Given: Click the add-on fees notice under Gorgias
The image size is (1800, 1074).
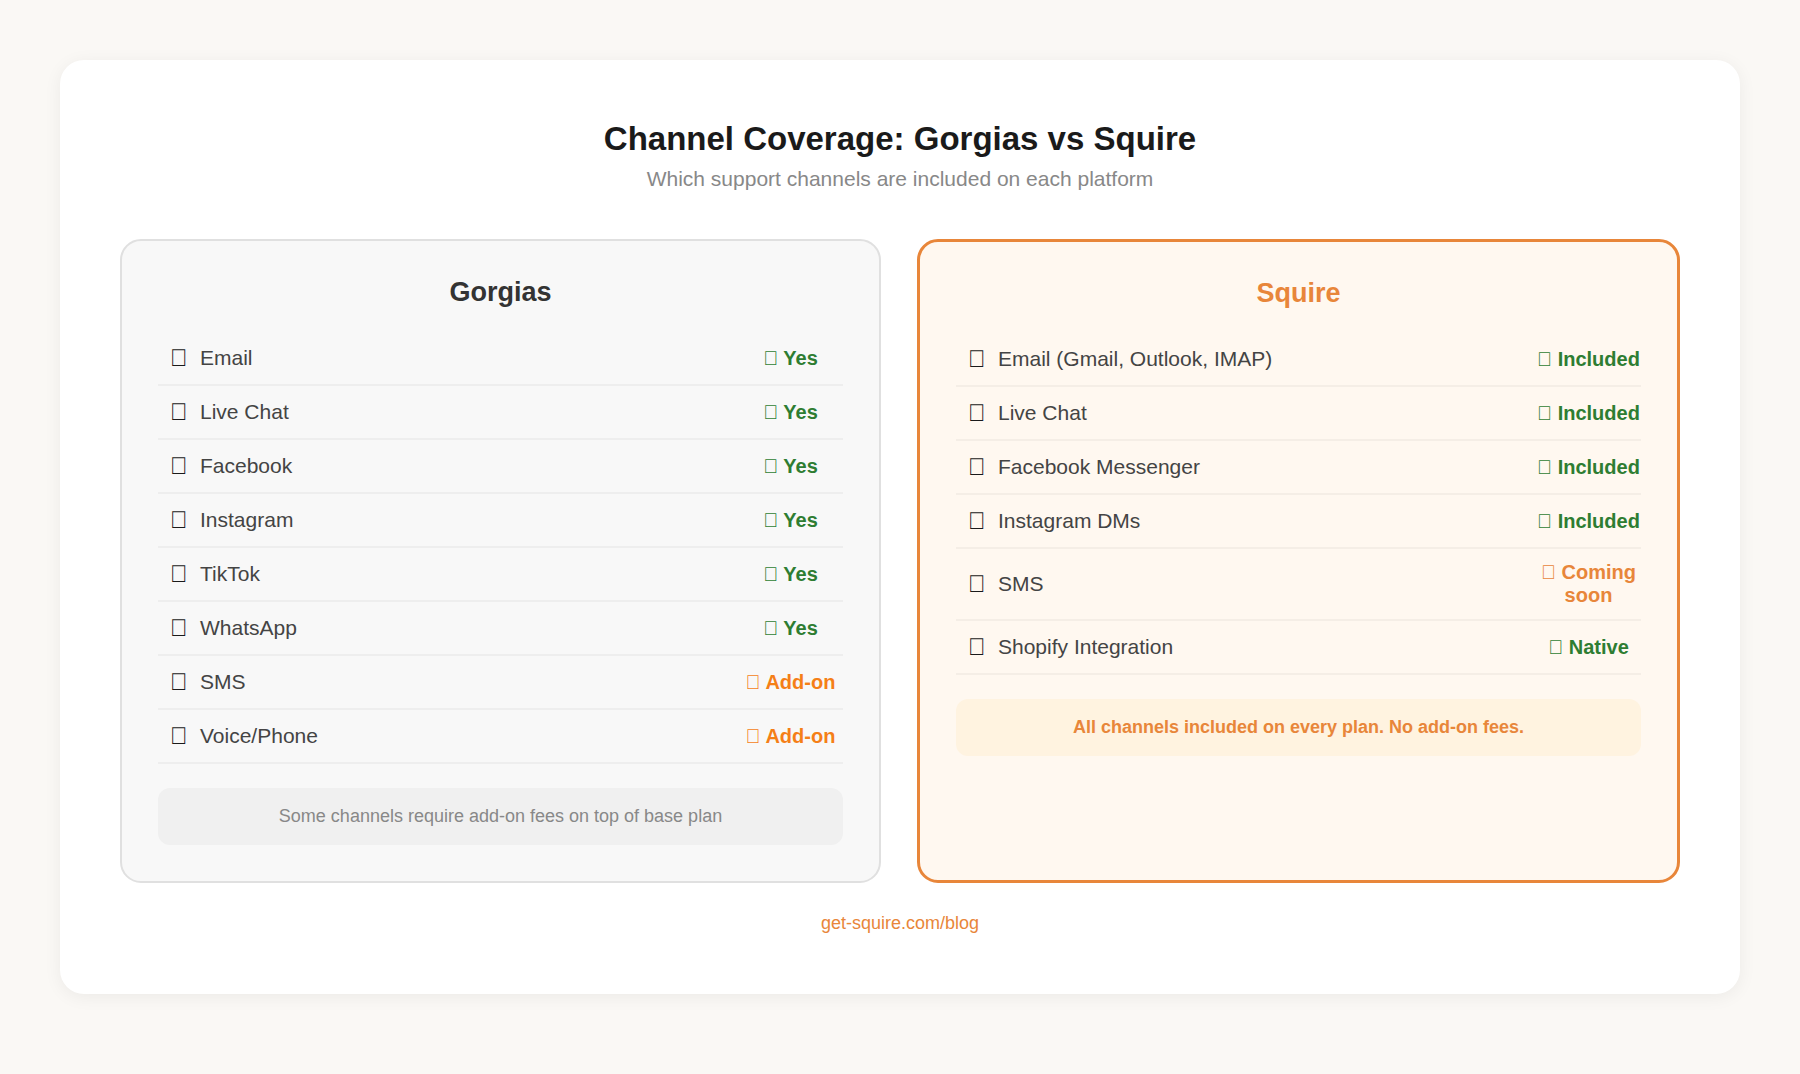Looking at the screenshot, I should (500, 816).
